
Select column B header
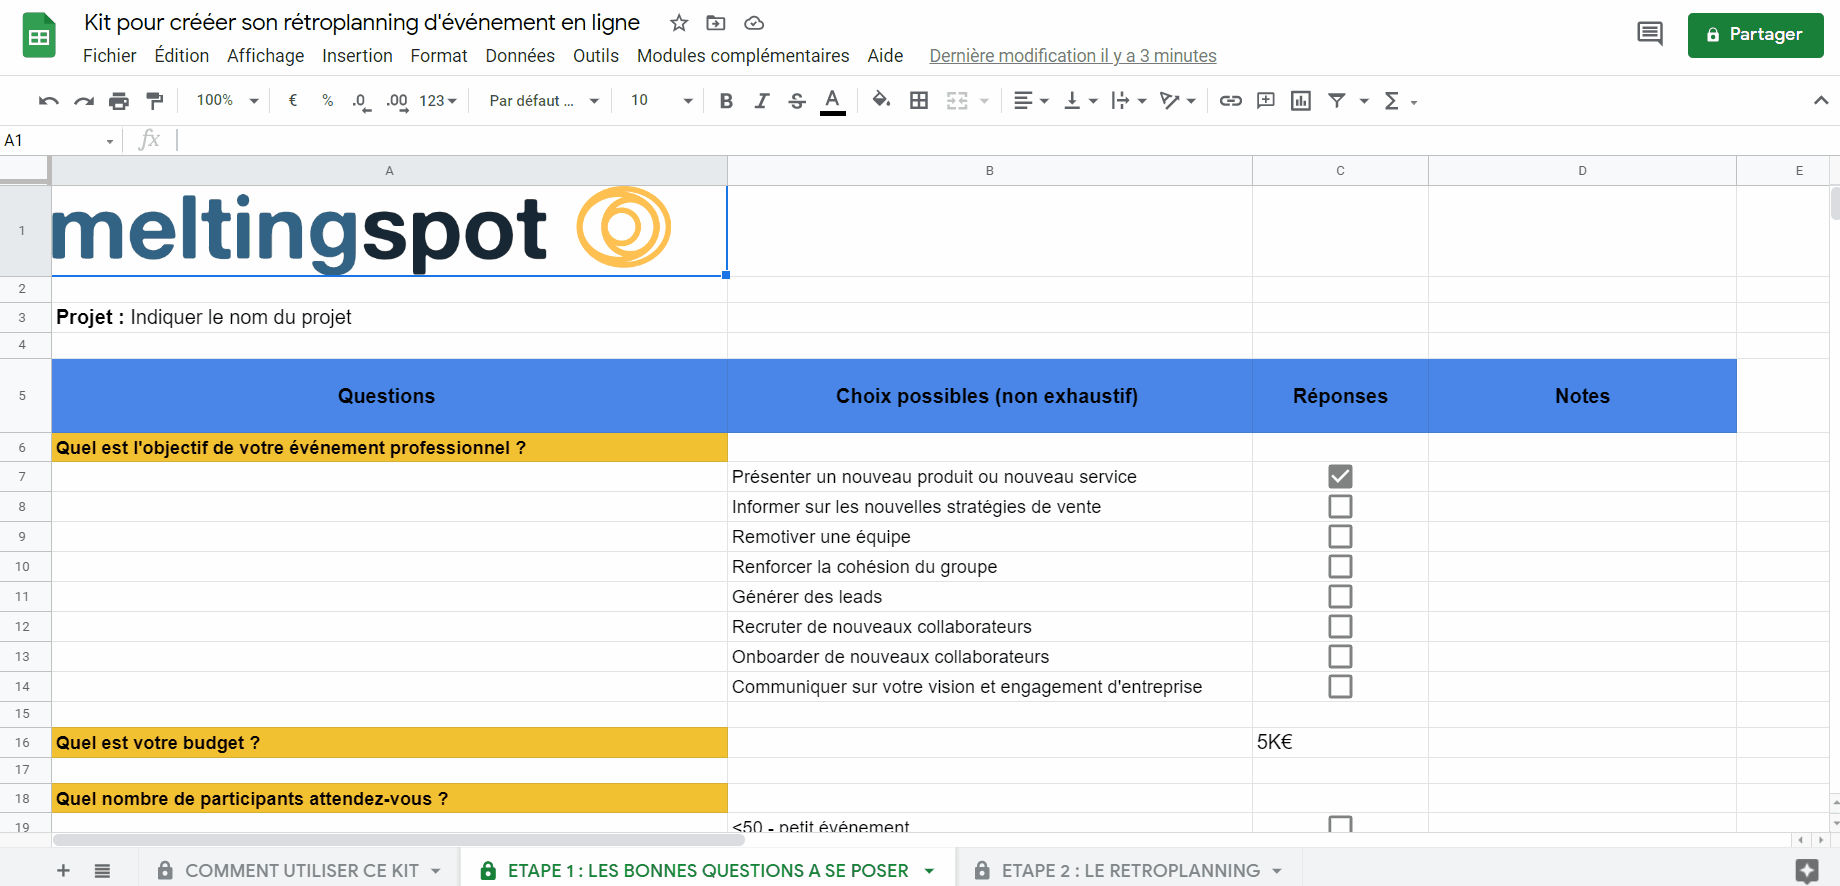[990, 171]
